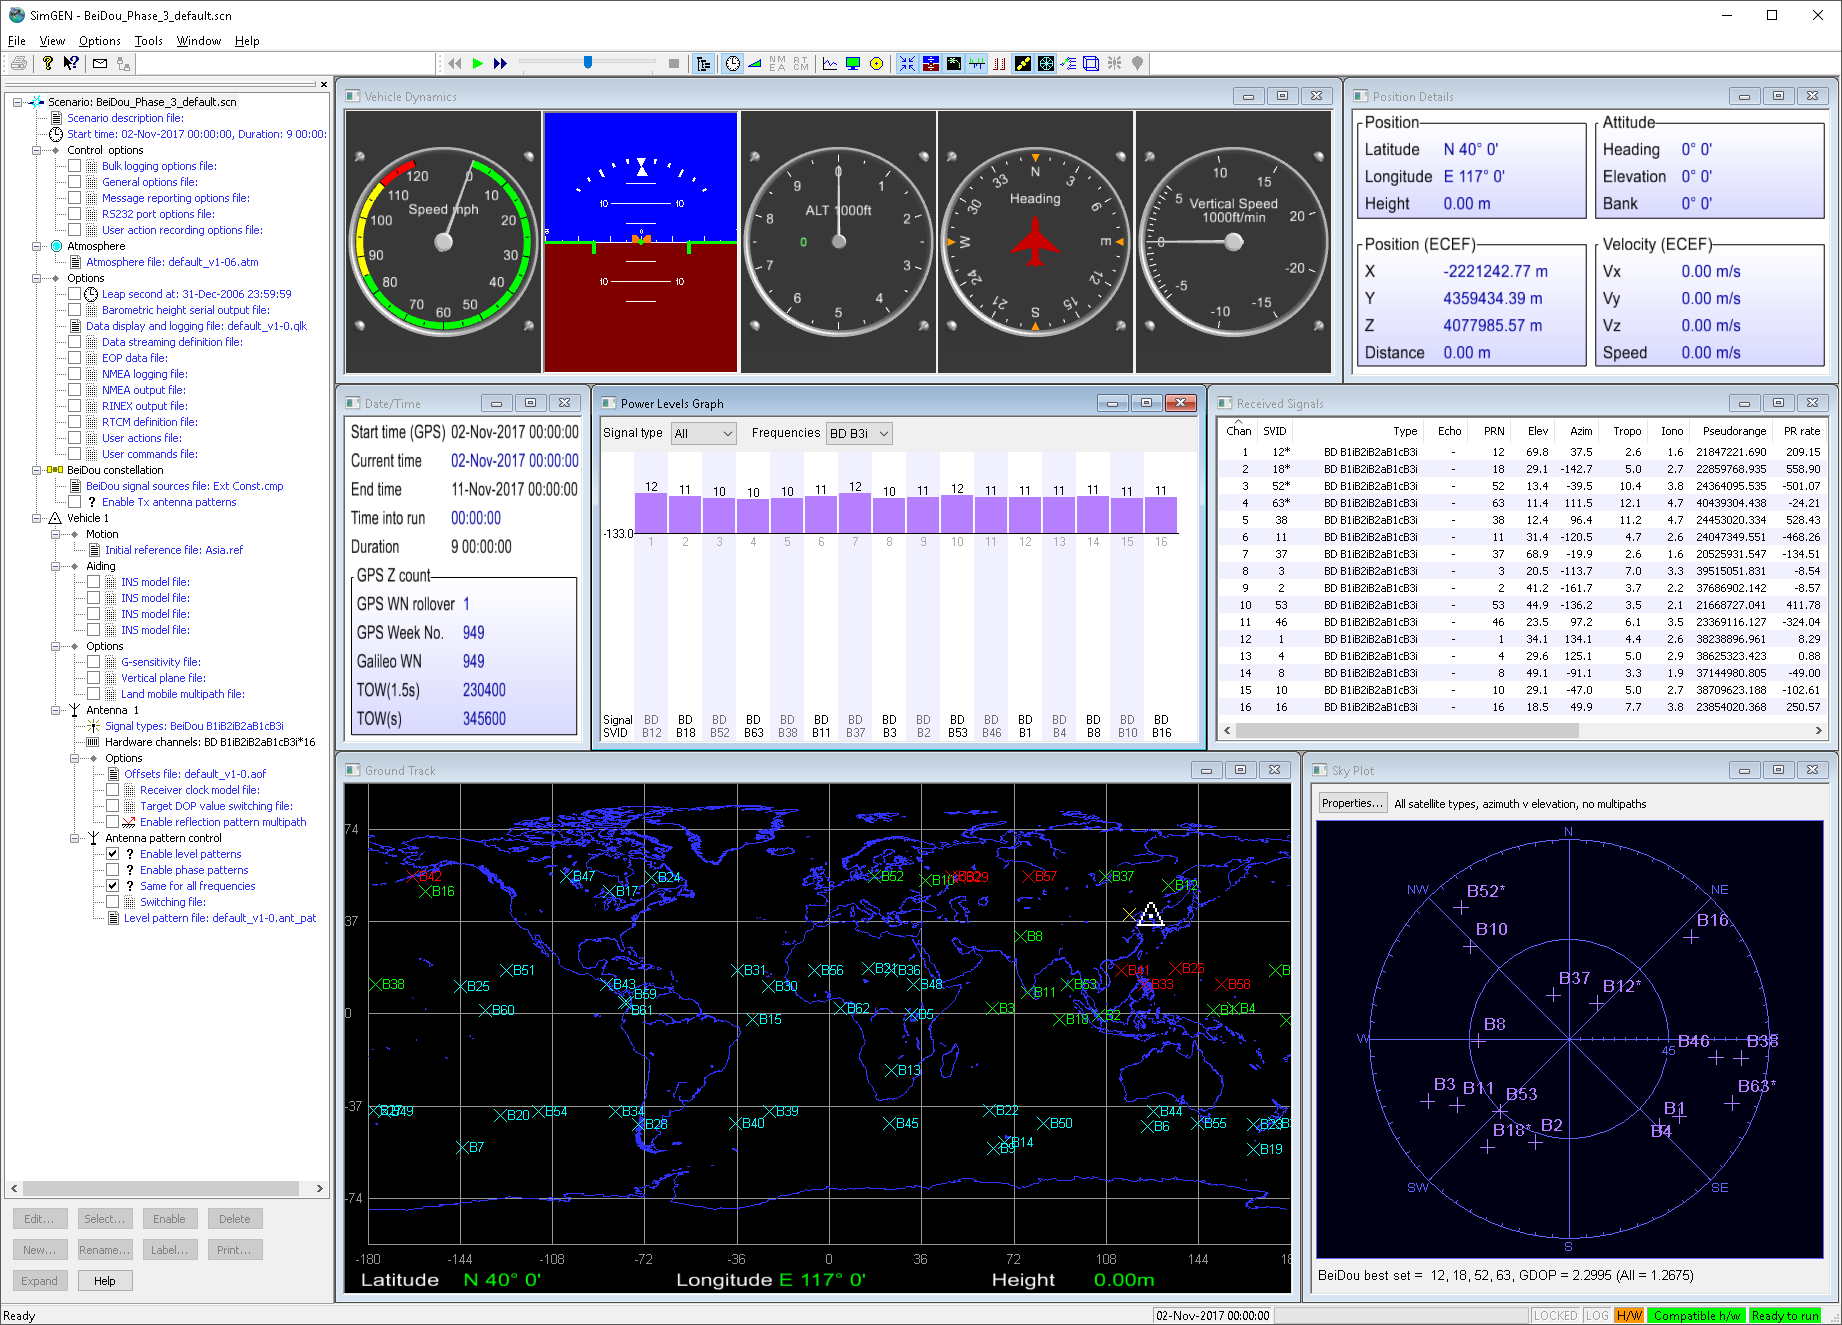Viewport: 1842px width, 1325px height.
Task: Click the Help button in tree panel
Action: (x=105, y=1281)
